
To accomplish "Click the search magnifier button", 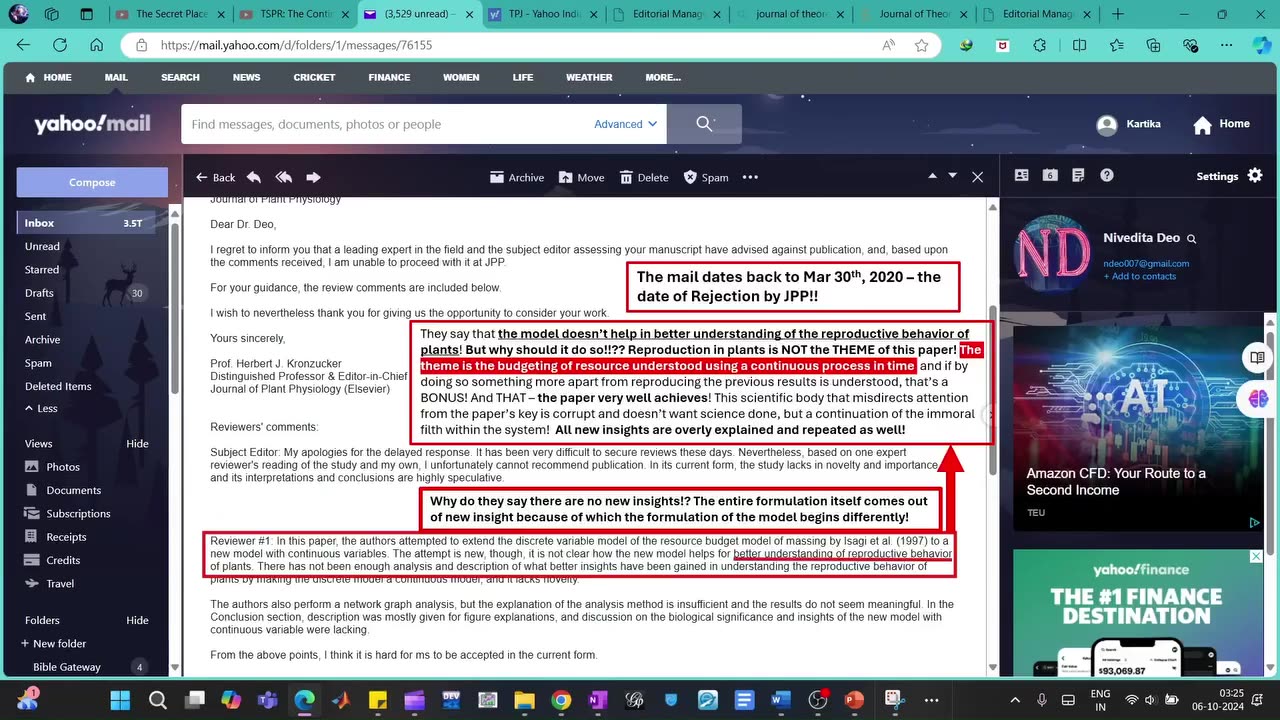I will (x=705, y=124).
